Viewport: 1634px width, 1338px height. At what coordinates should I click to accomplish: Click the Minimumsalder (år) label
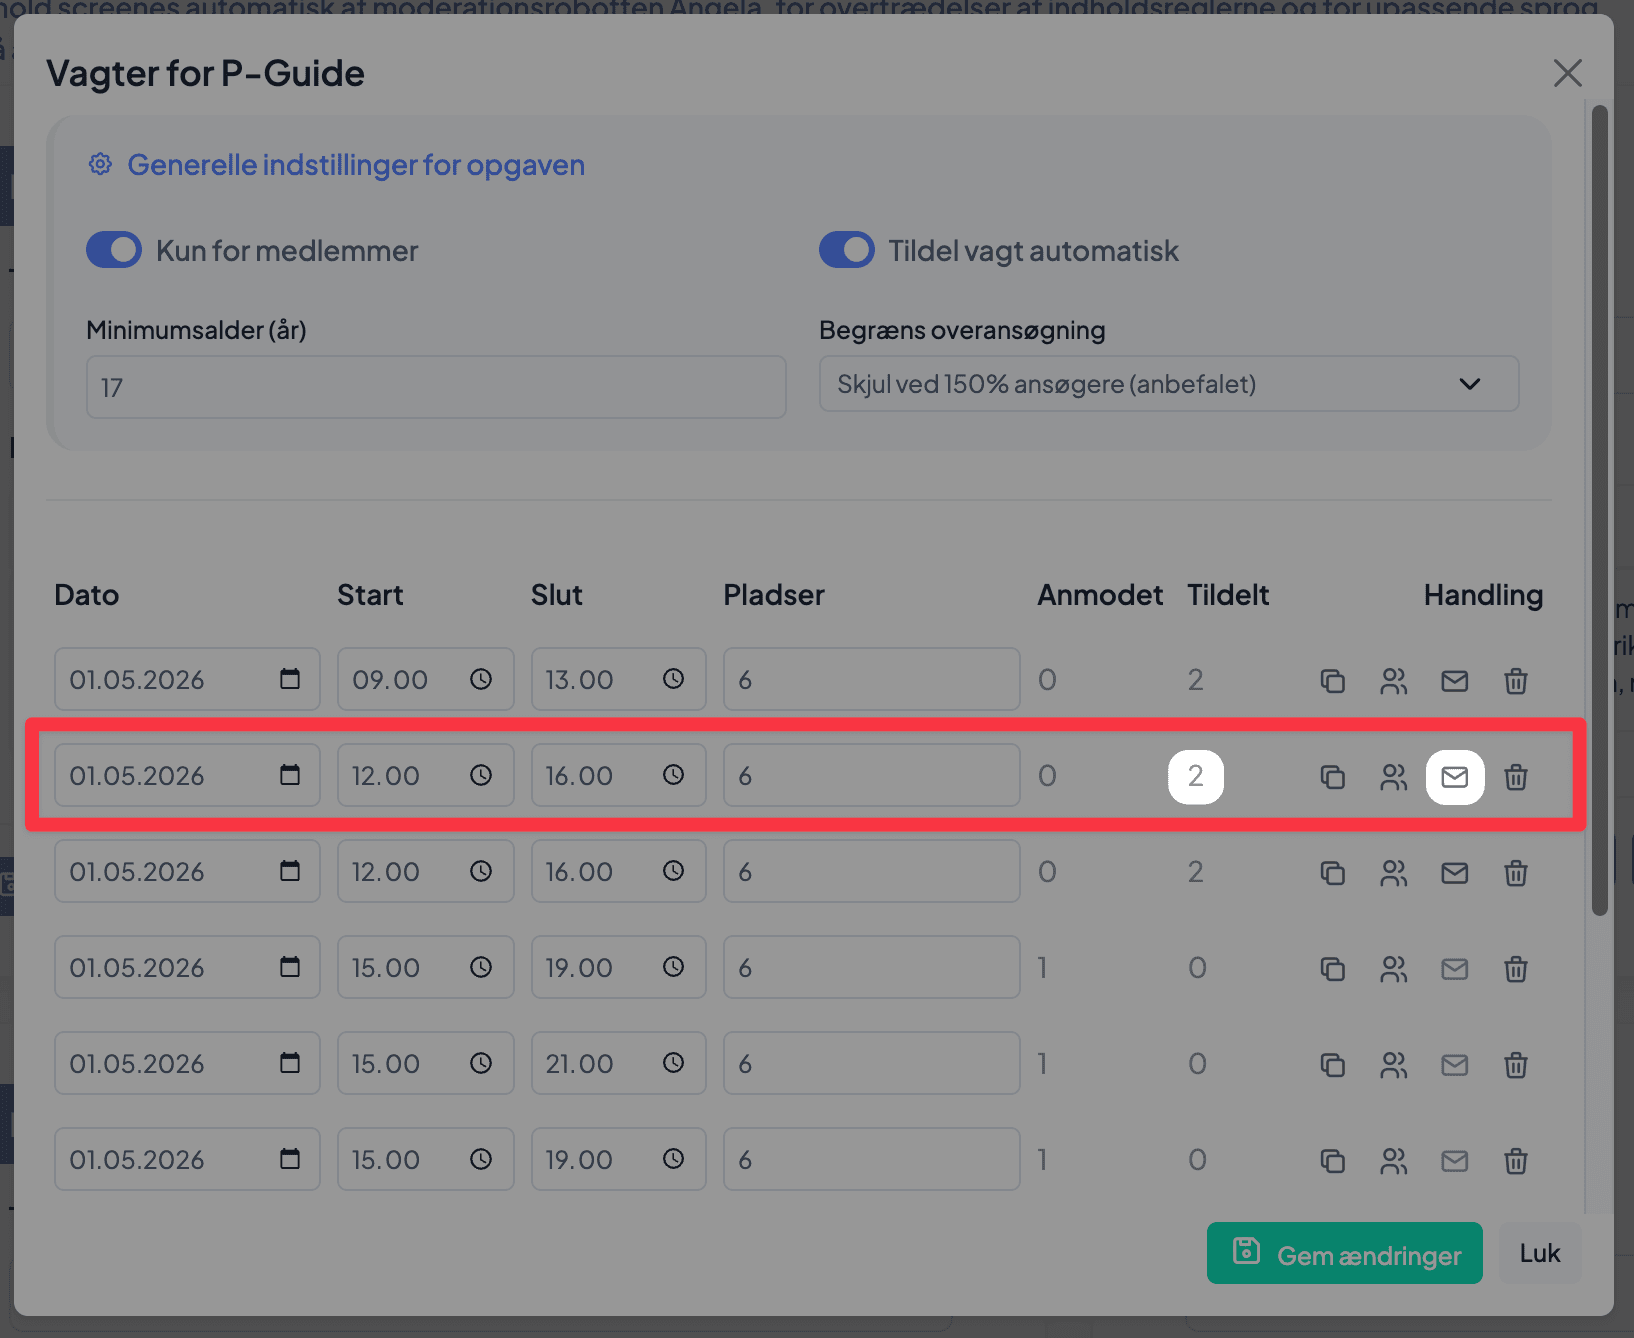point(196,330)
